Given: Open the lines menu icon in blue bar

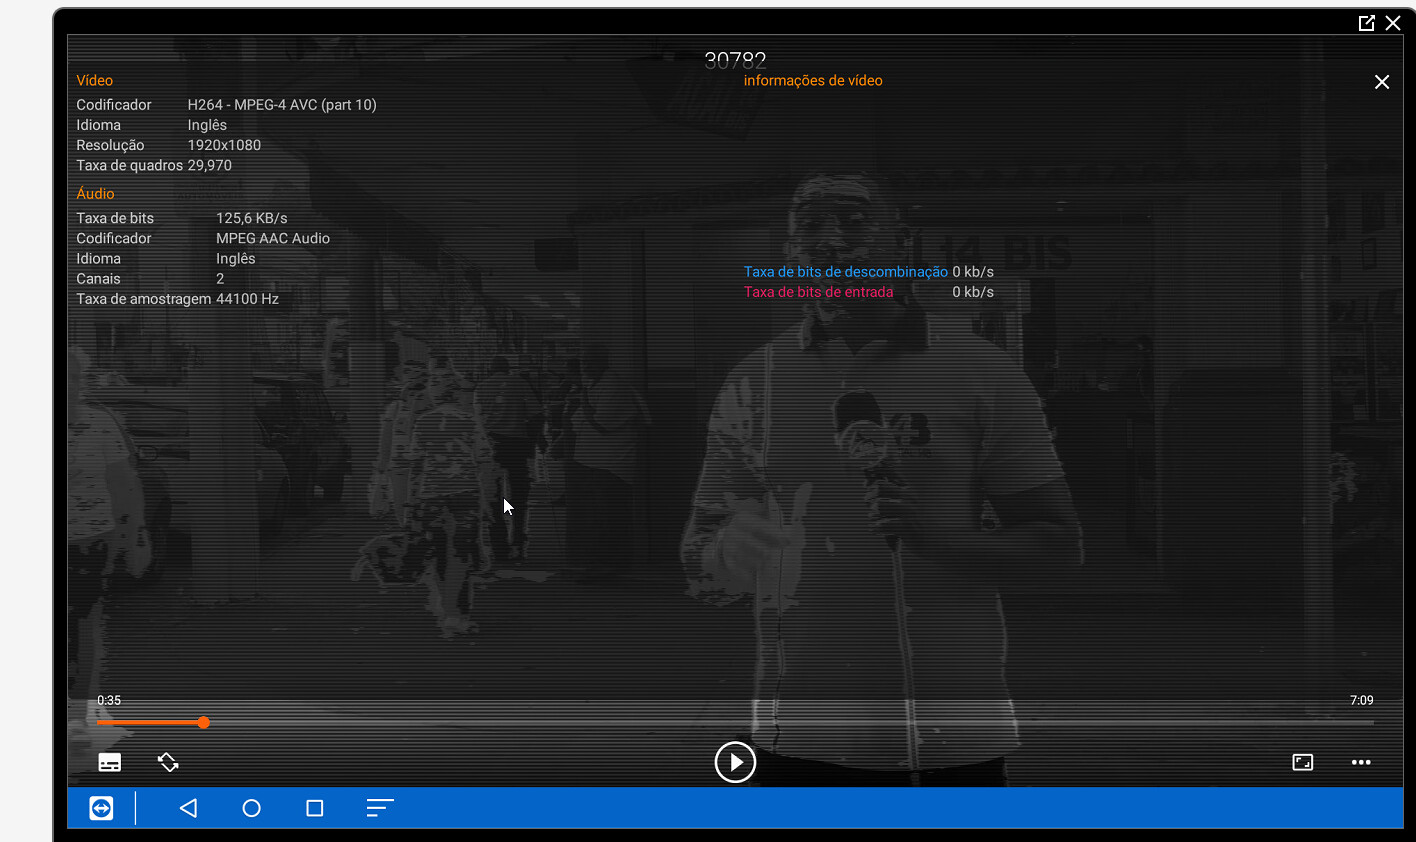Looking at the screenshot, I should (379, 808).
